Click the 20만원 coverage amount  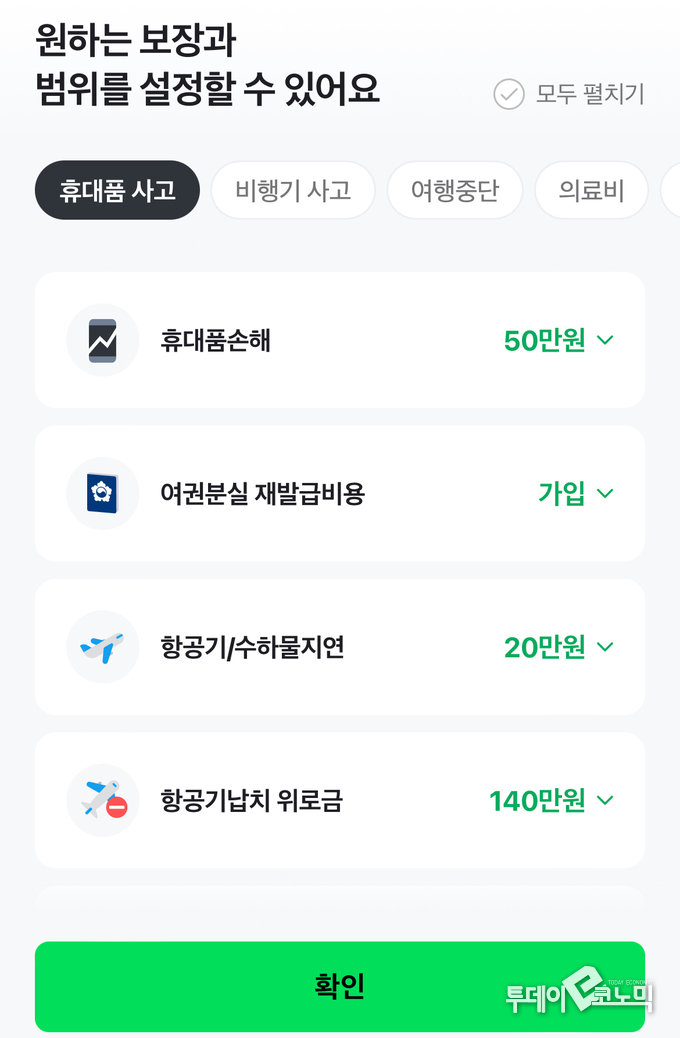(x=544, y=647)
